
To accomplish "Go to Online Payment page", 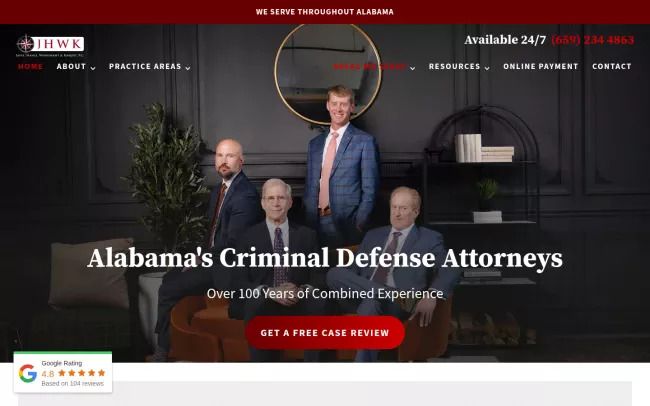I will 541,66.
